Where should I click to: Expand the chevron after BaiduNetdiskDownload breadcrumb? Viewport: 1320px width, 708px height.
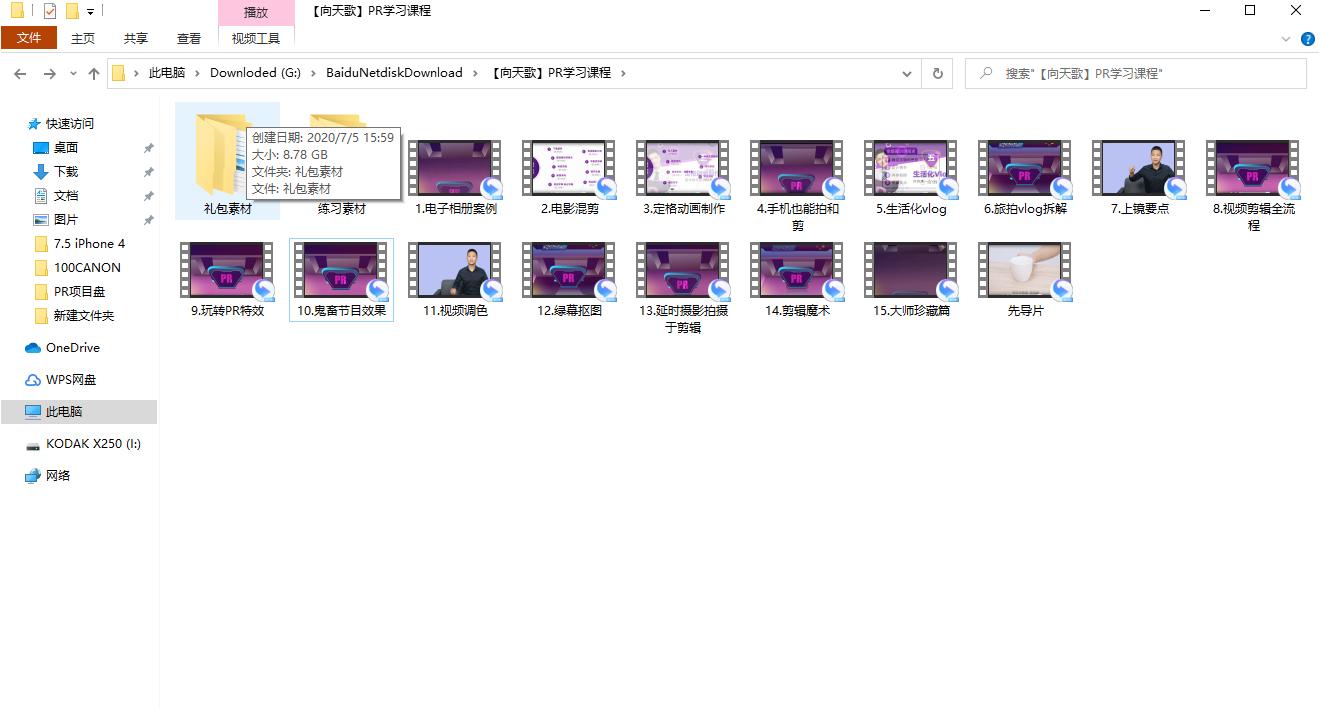[x=476, y=73]
